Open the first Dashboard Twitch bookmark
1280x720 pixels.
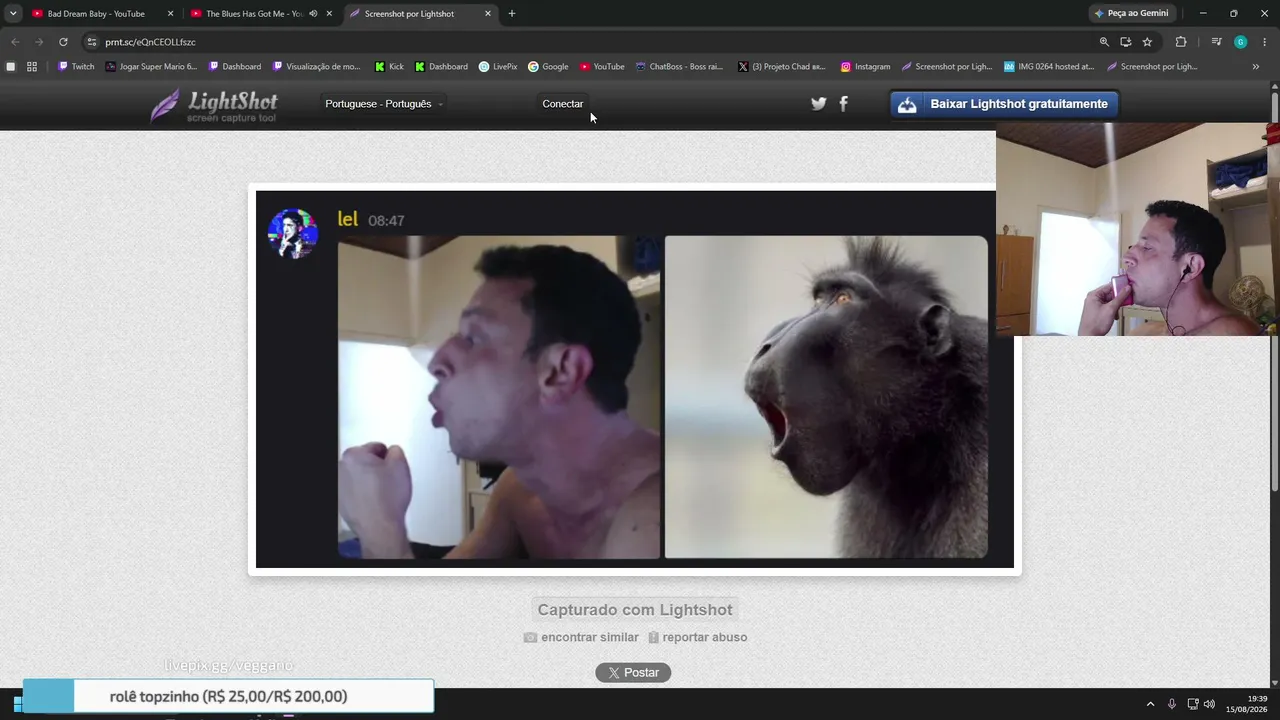click(235, 67)
